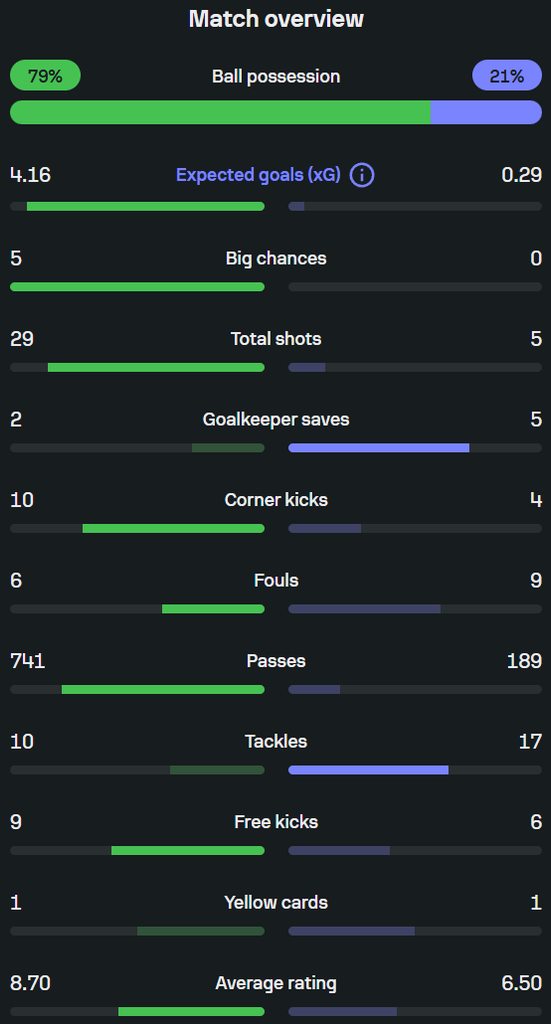Click the purple Goalkeeper saves bar
Image resolution: width=551 pixels, height=1024 pixels.
379,448
